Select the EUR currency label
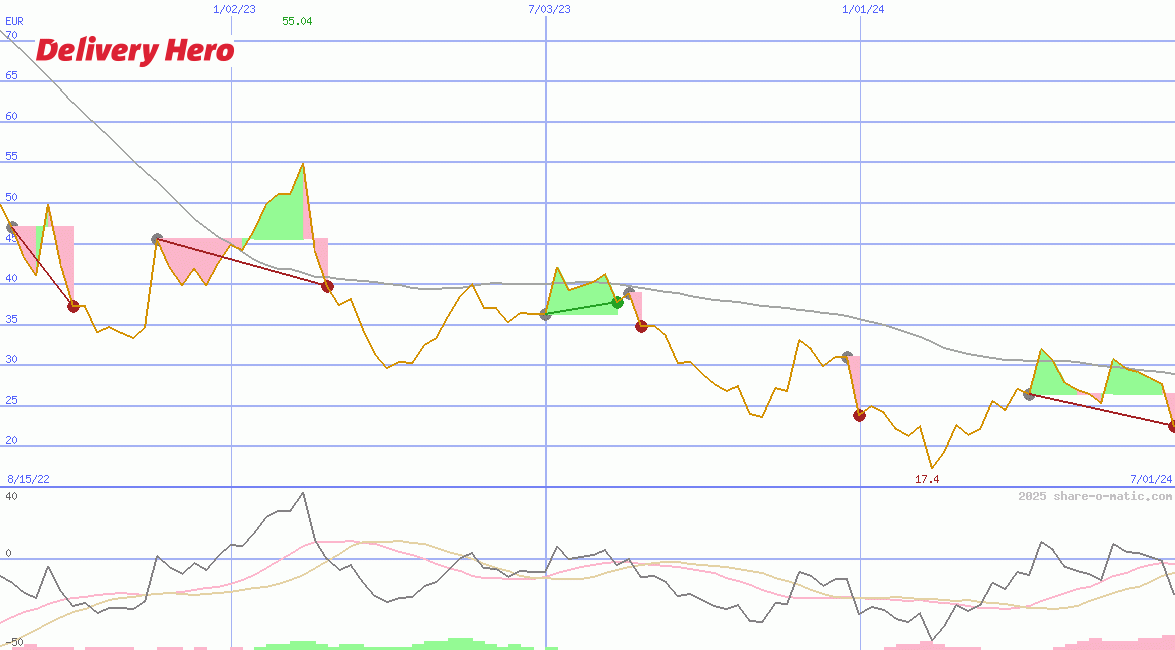The height and width of the screenshot is (650, 1175). coord(14,21)
